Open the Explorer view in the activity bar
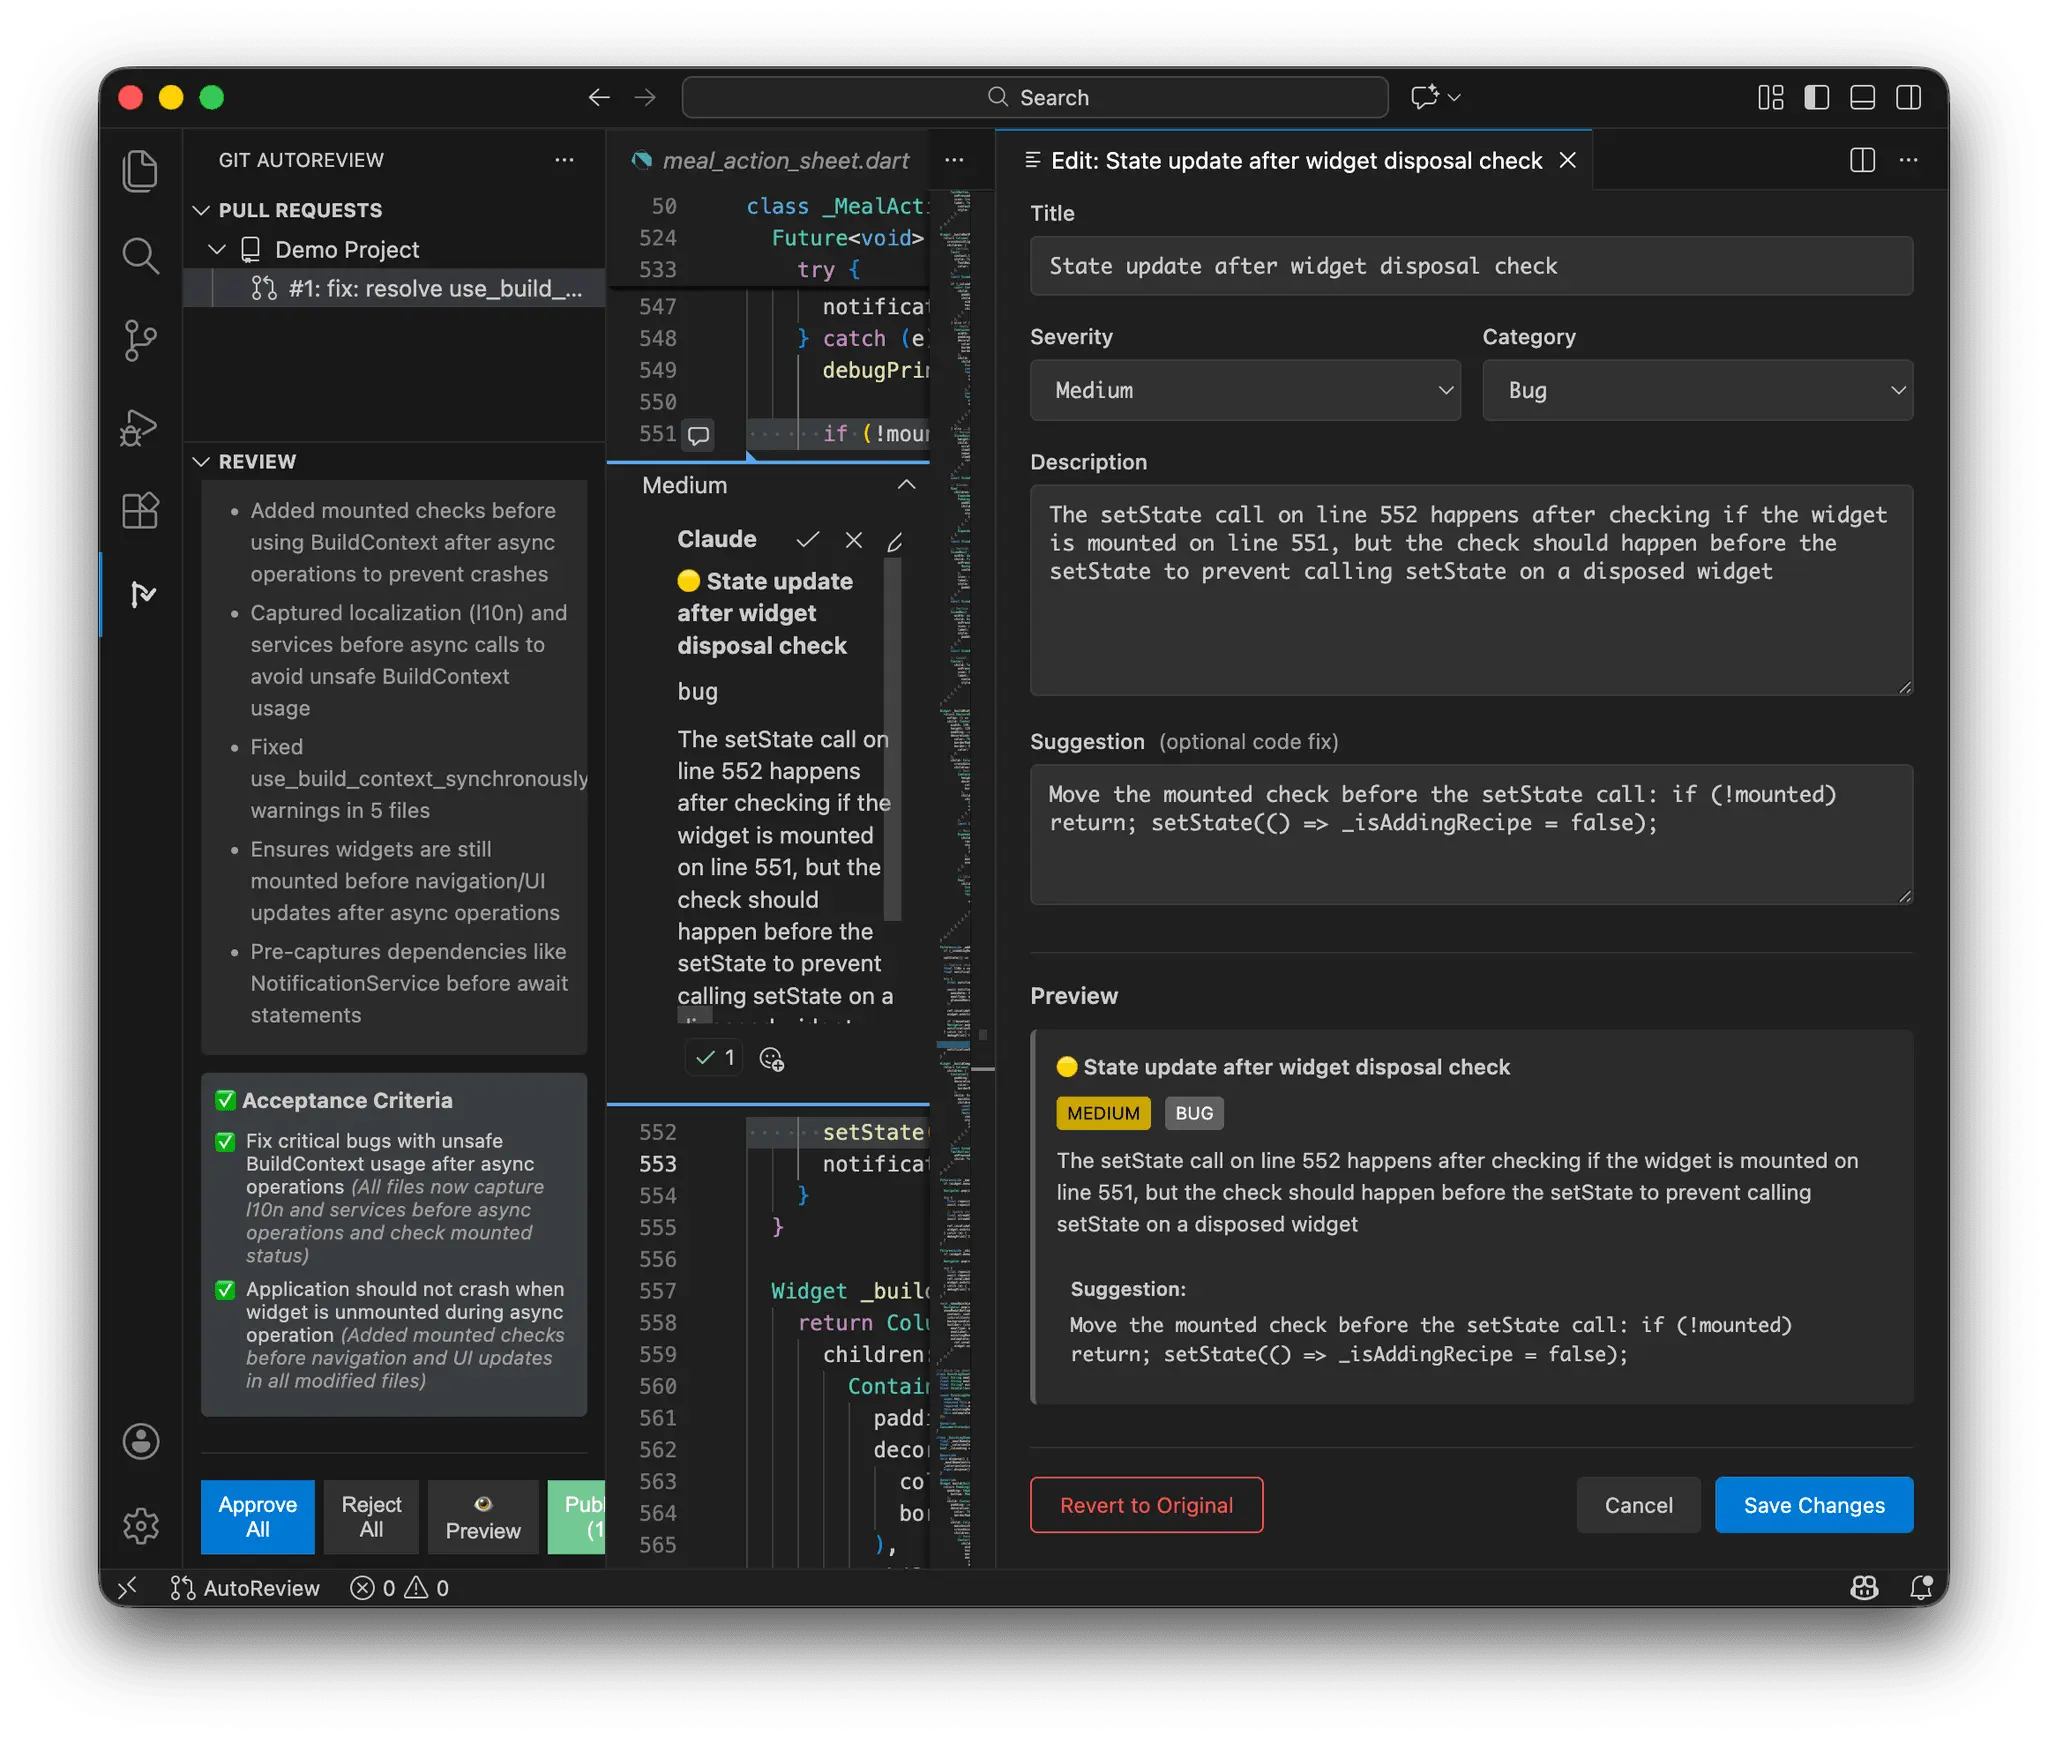This screenshot has width=2048, height=1738. pyautogui.click(x=140, y=171)
